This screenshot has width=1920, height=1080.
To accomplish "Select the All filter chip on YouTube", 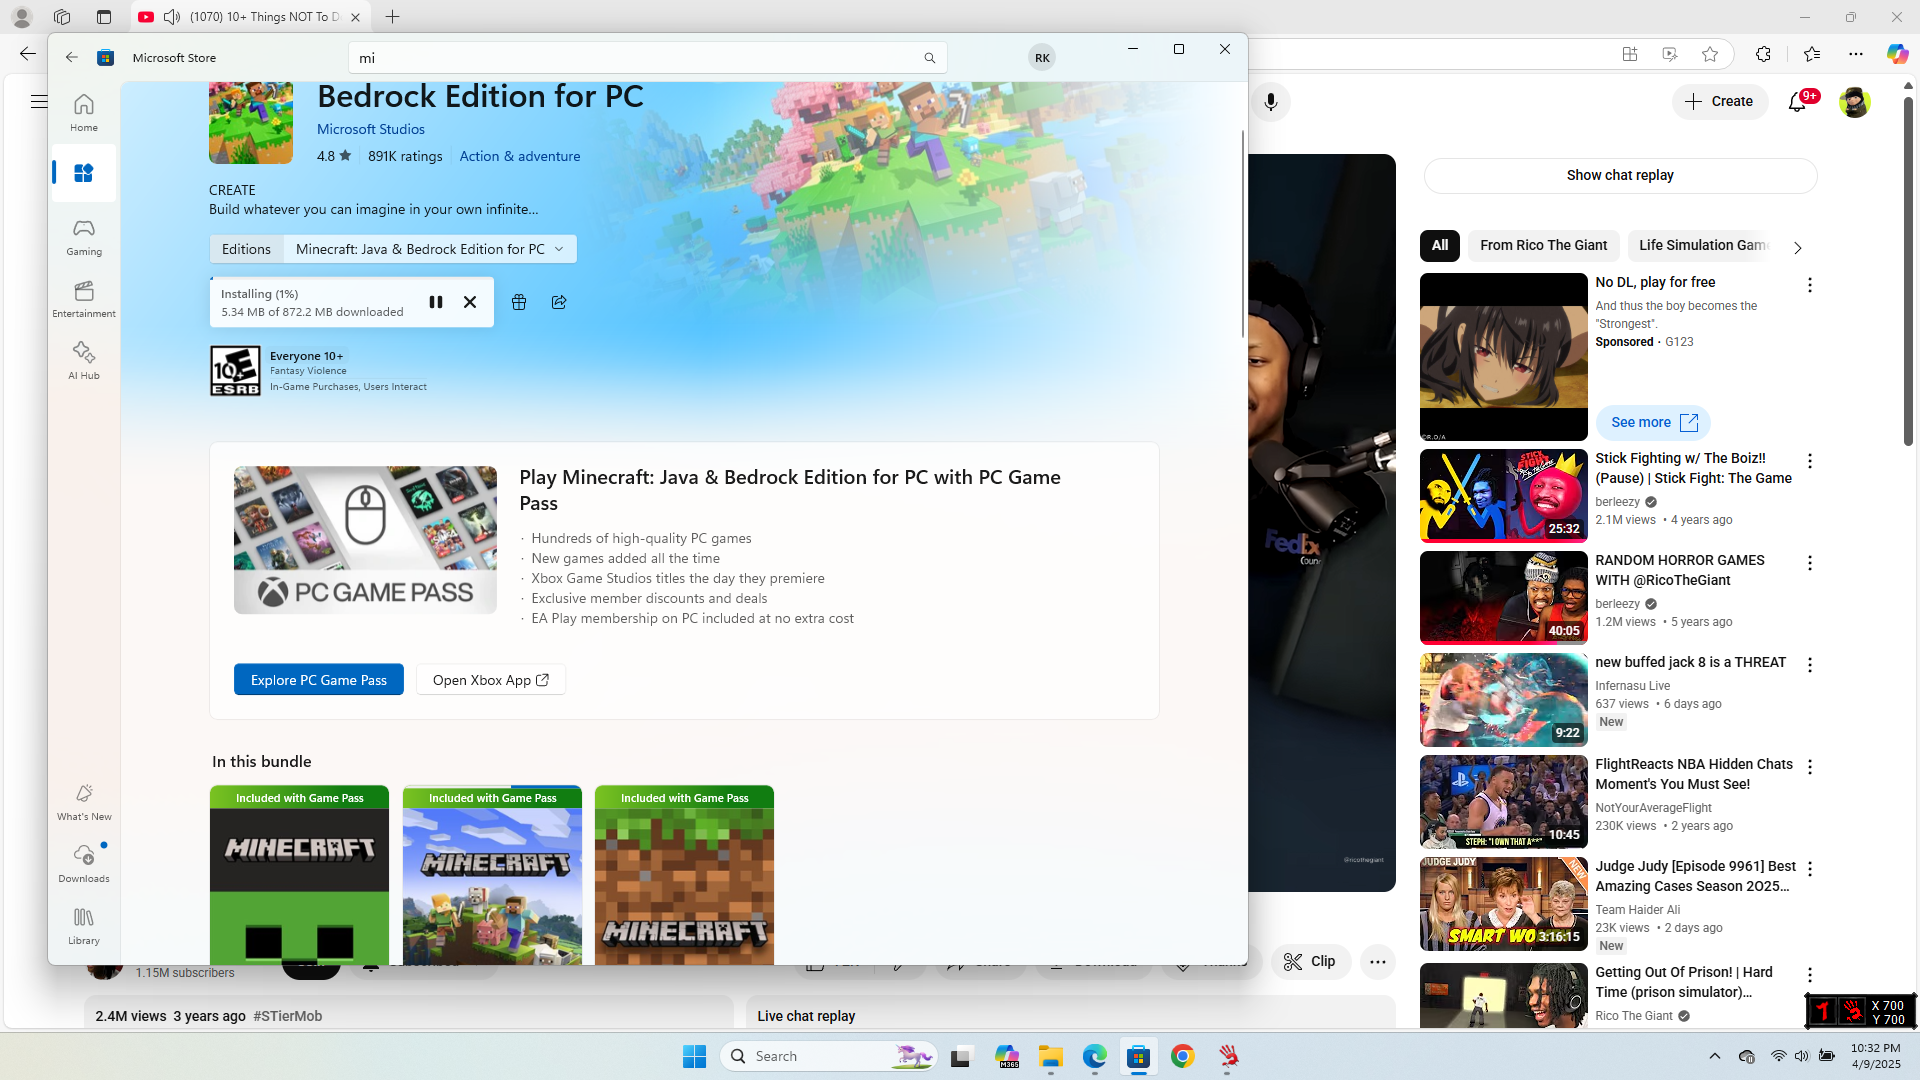I will [x=1440, y=245].
